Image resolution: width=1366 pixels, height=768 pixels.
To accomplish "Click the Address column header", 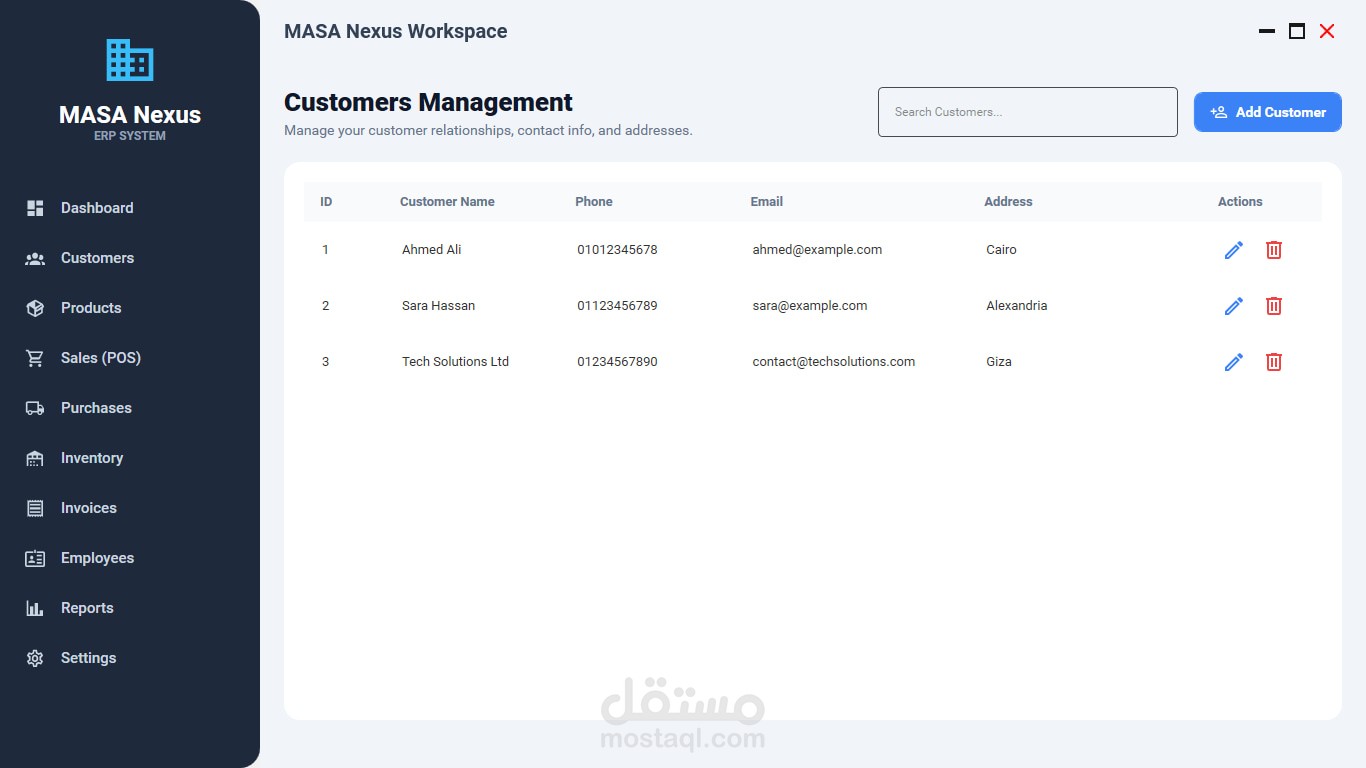I will (x=1008, y=202).
